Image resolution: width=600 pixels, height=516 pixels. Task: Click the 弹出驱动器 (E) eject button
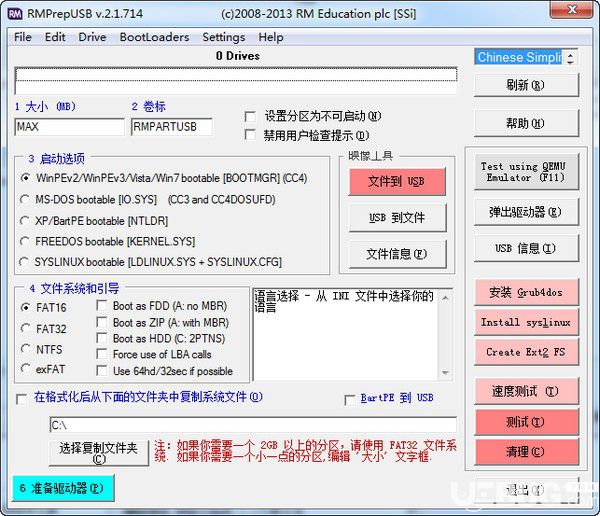(526, 212)
